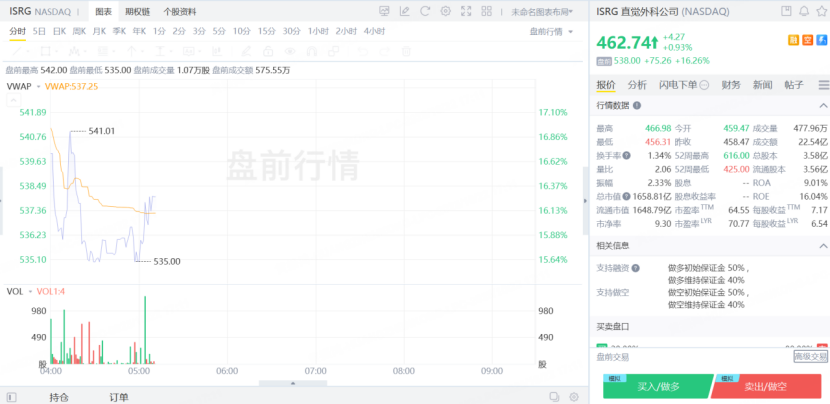Click the blue lightning trade badge
Viewport: 830px width, 404px height.
pos(822,40)
